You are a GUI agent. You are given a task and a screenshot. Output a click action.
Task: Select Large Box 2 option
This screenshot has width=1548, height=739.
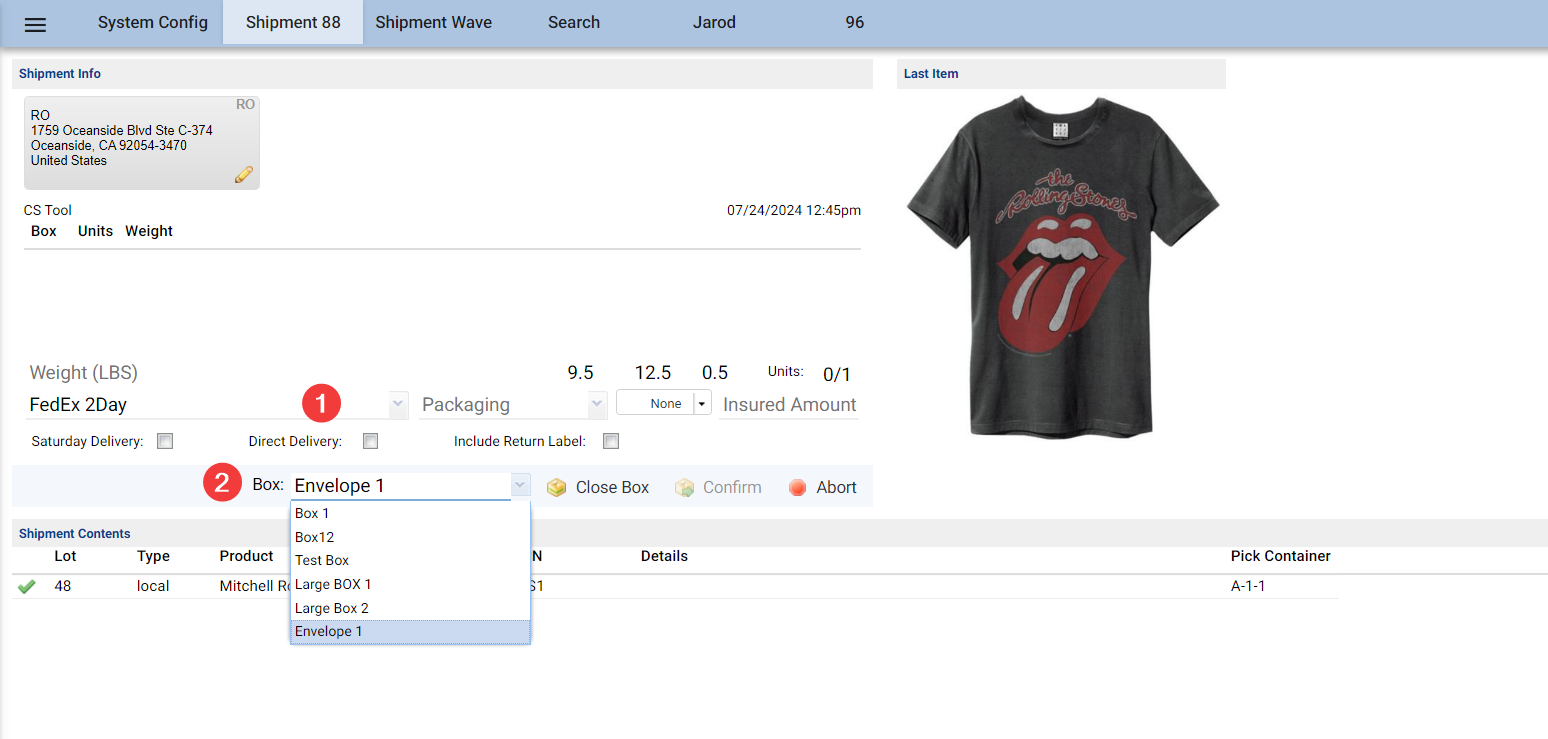(410, 608)
